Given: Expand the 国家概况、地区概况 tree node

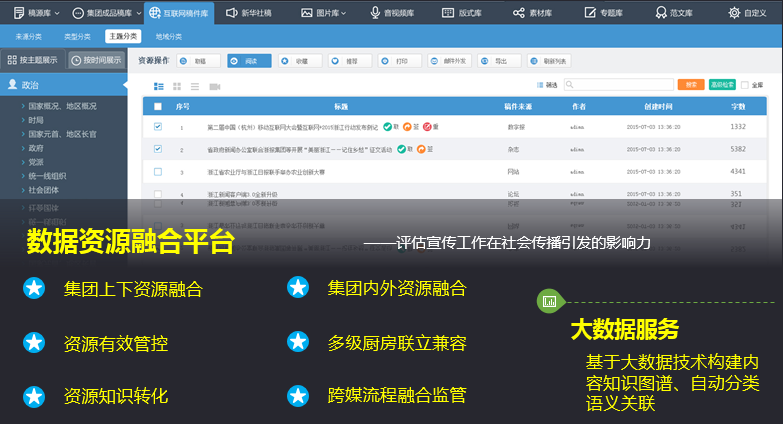Looking at the screenshot, I should (x=22, y=105).
